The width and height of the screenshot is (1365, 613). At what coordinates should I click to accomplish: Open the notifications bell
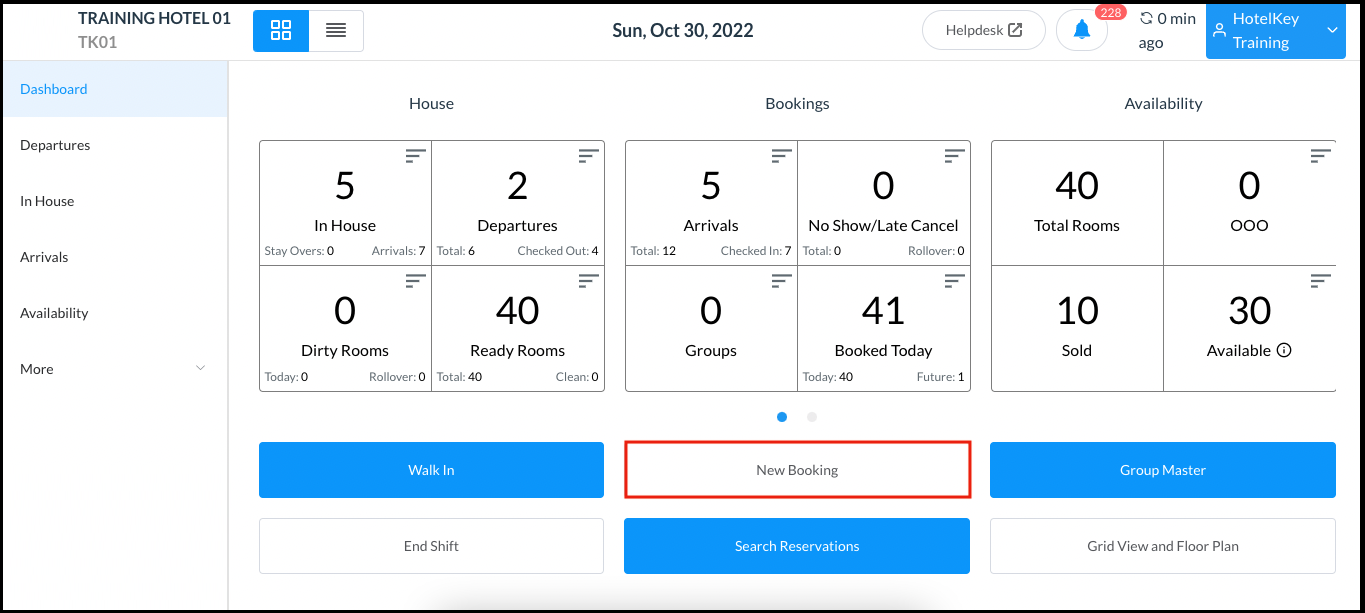(1081, 30)
